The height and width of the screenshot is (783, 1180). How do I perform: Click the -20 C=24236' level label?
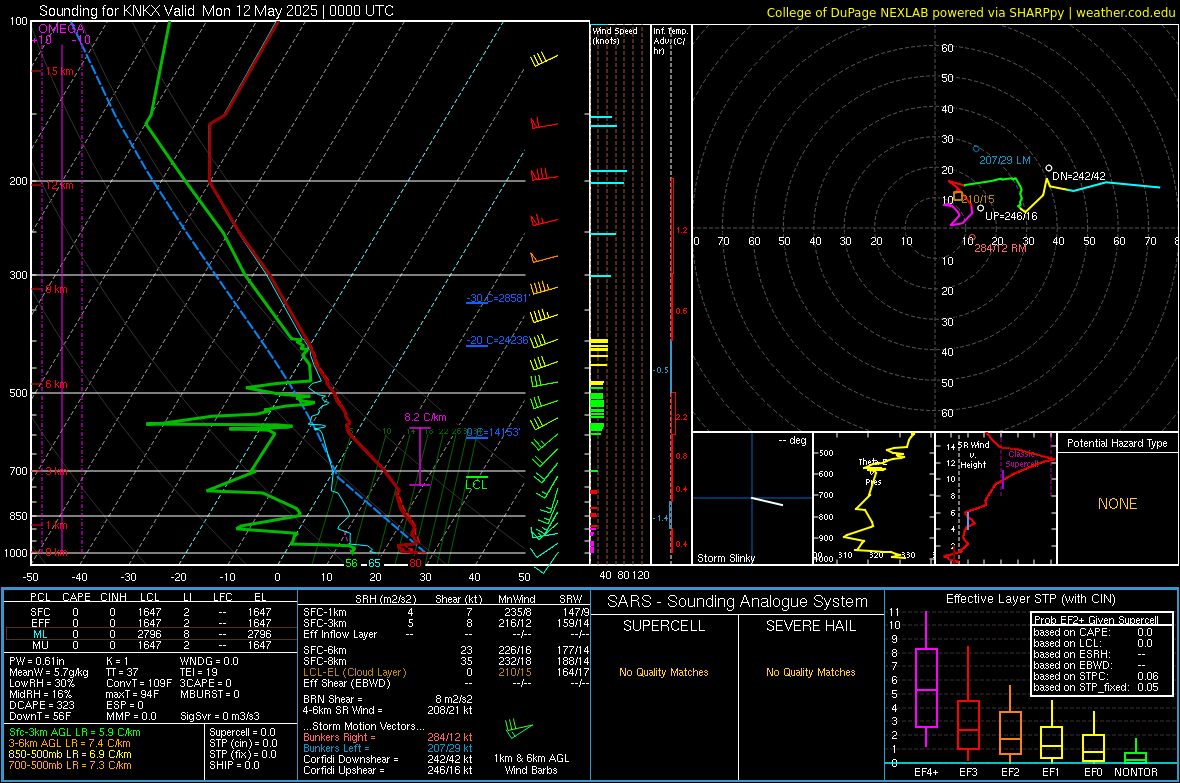point(497,340)
